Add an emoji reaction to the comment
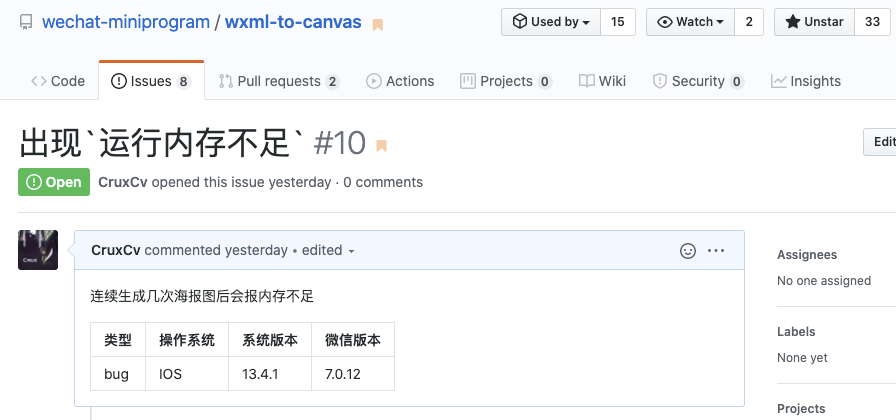The height and width of the screenshot is (420, 896). (688, 251)
